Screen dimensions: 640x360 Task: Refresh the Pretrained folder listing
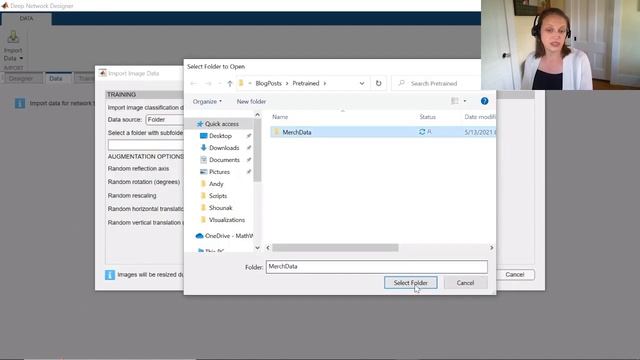click(x=378, y=83)
